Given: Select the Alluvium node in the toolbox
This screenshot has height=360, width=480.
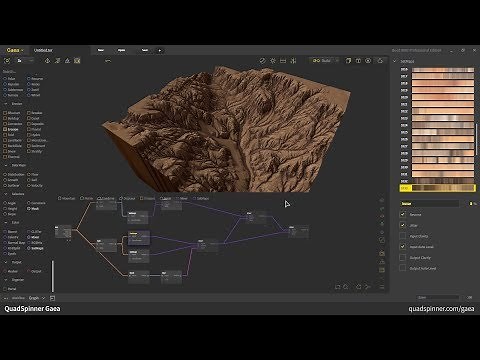Looking at the screenshot, I should click(12, 113).
